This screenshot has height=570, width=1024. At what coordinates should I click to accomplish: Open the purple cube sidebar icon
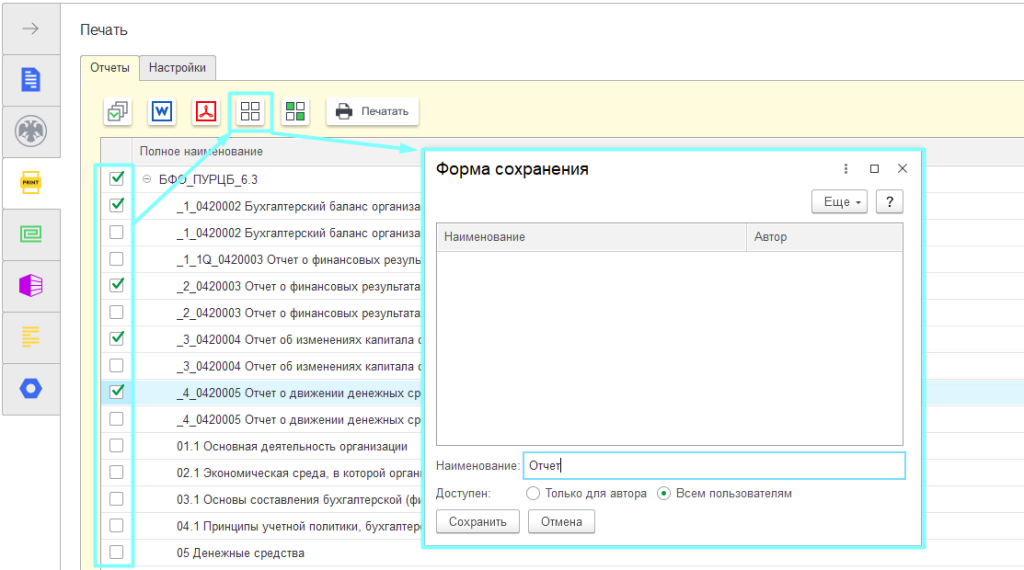pyautogui.click(x=31, y=285)
